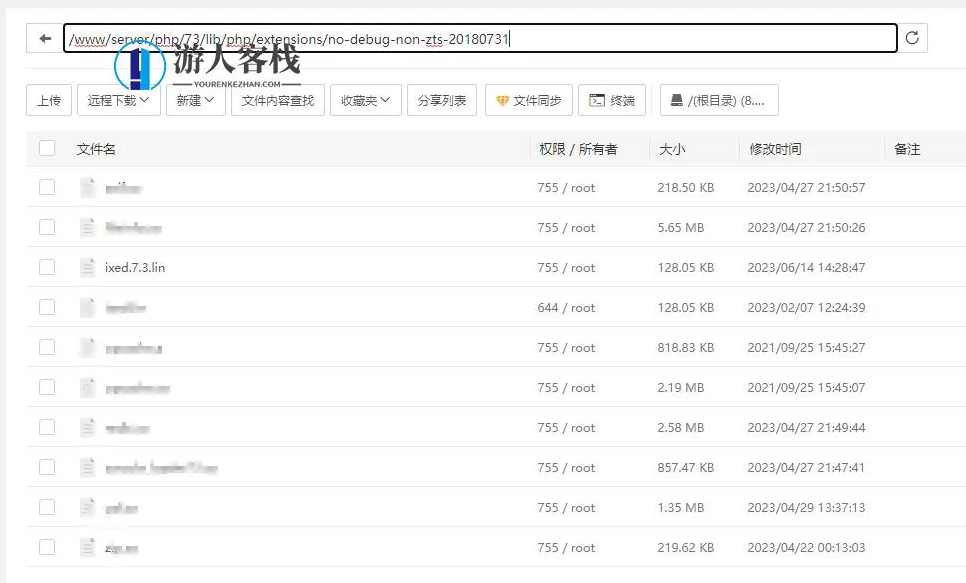Open the 分享列表 (share list)
The width and height of the screenshot is (966, 583).
pyautogui.click(x=441, y=100)
